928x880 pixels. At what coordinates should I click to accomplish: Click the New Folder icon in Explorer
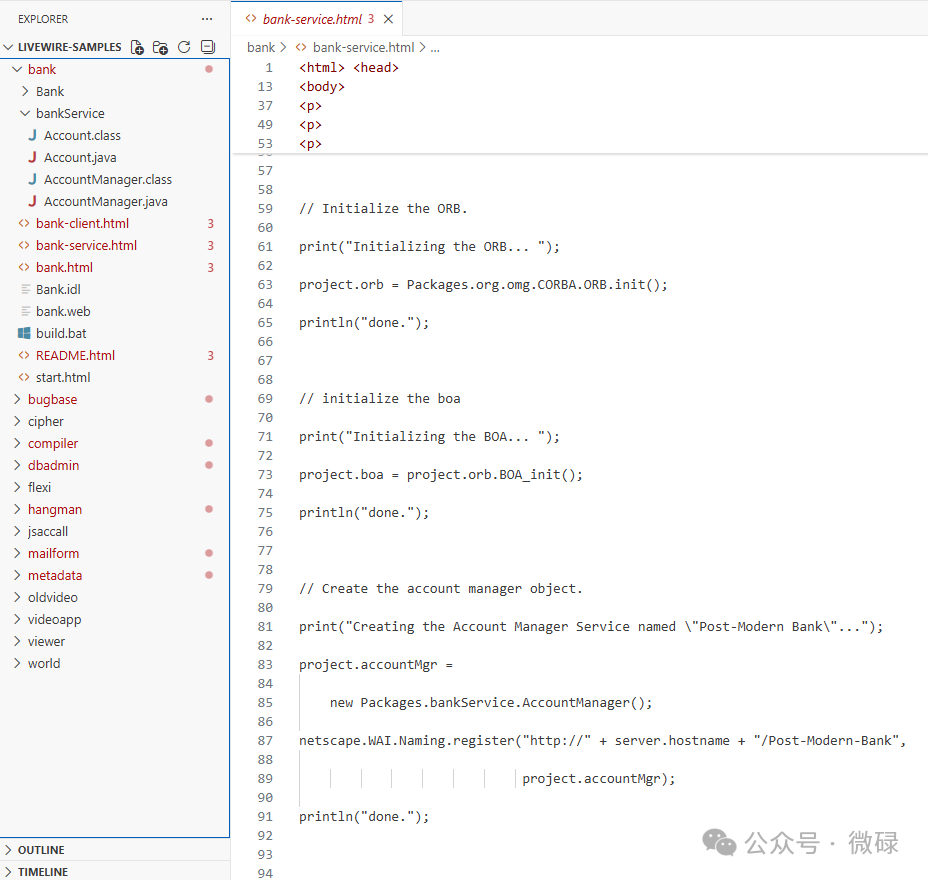point(161,47)
